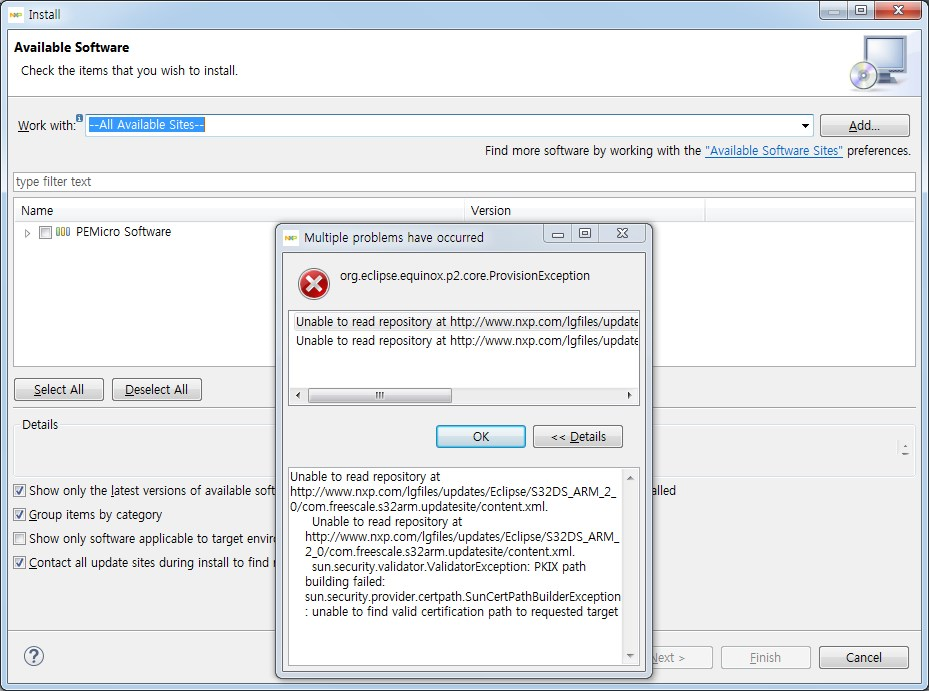This screenshot has width=929, height=691.
Task: Click OK in the error dialog
Action: (480, 437)
